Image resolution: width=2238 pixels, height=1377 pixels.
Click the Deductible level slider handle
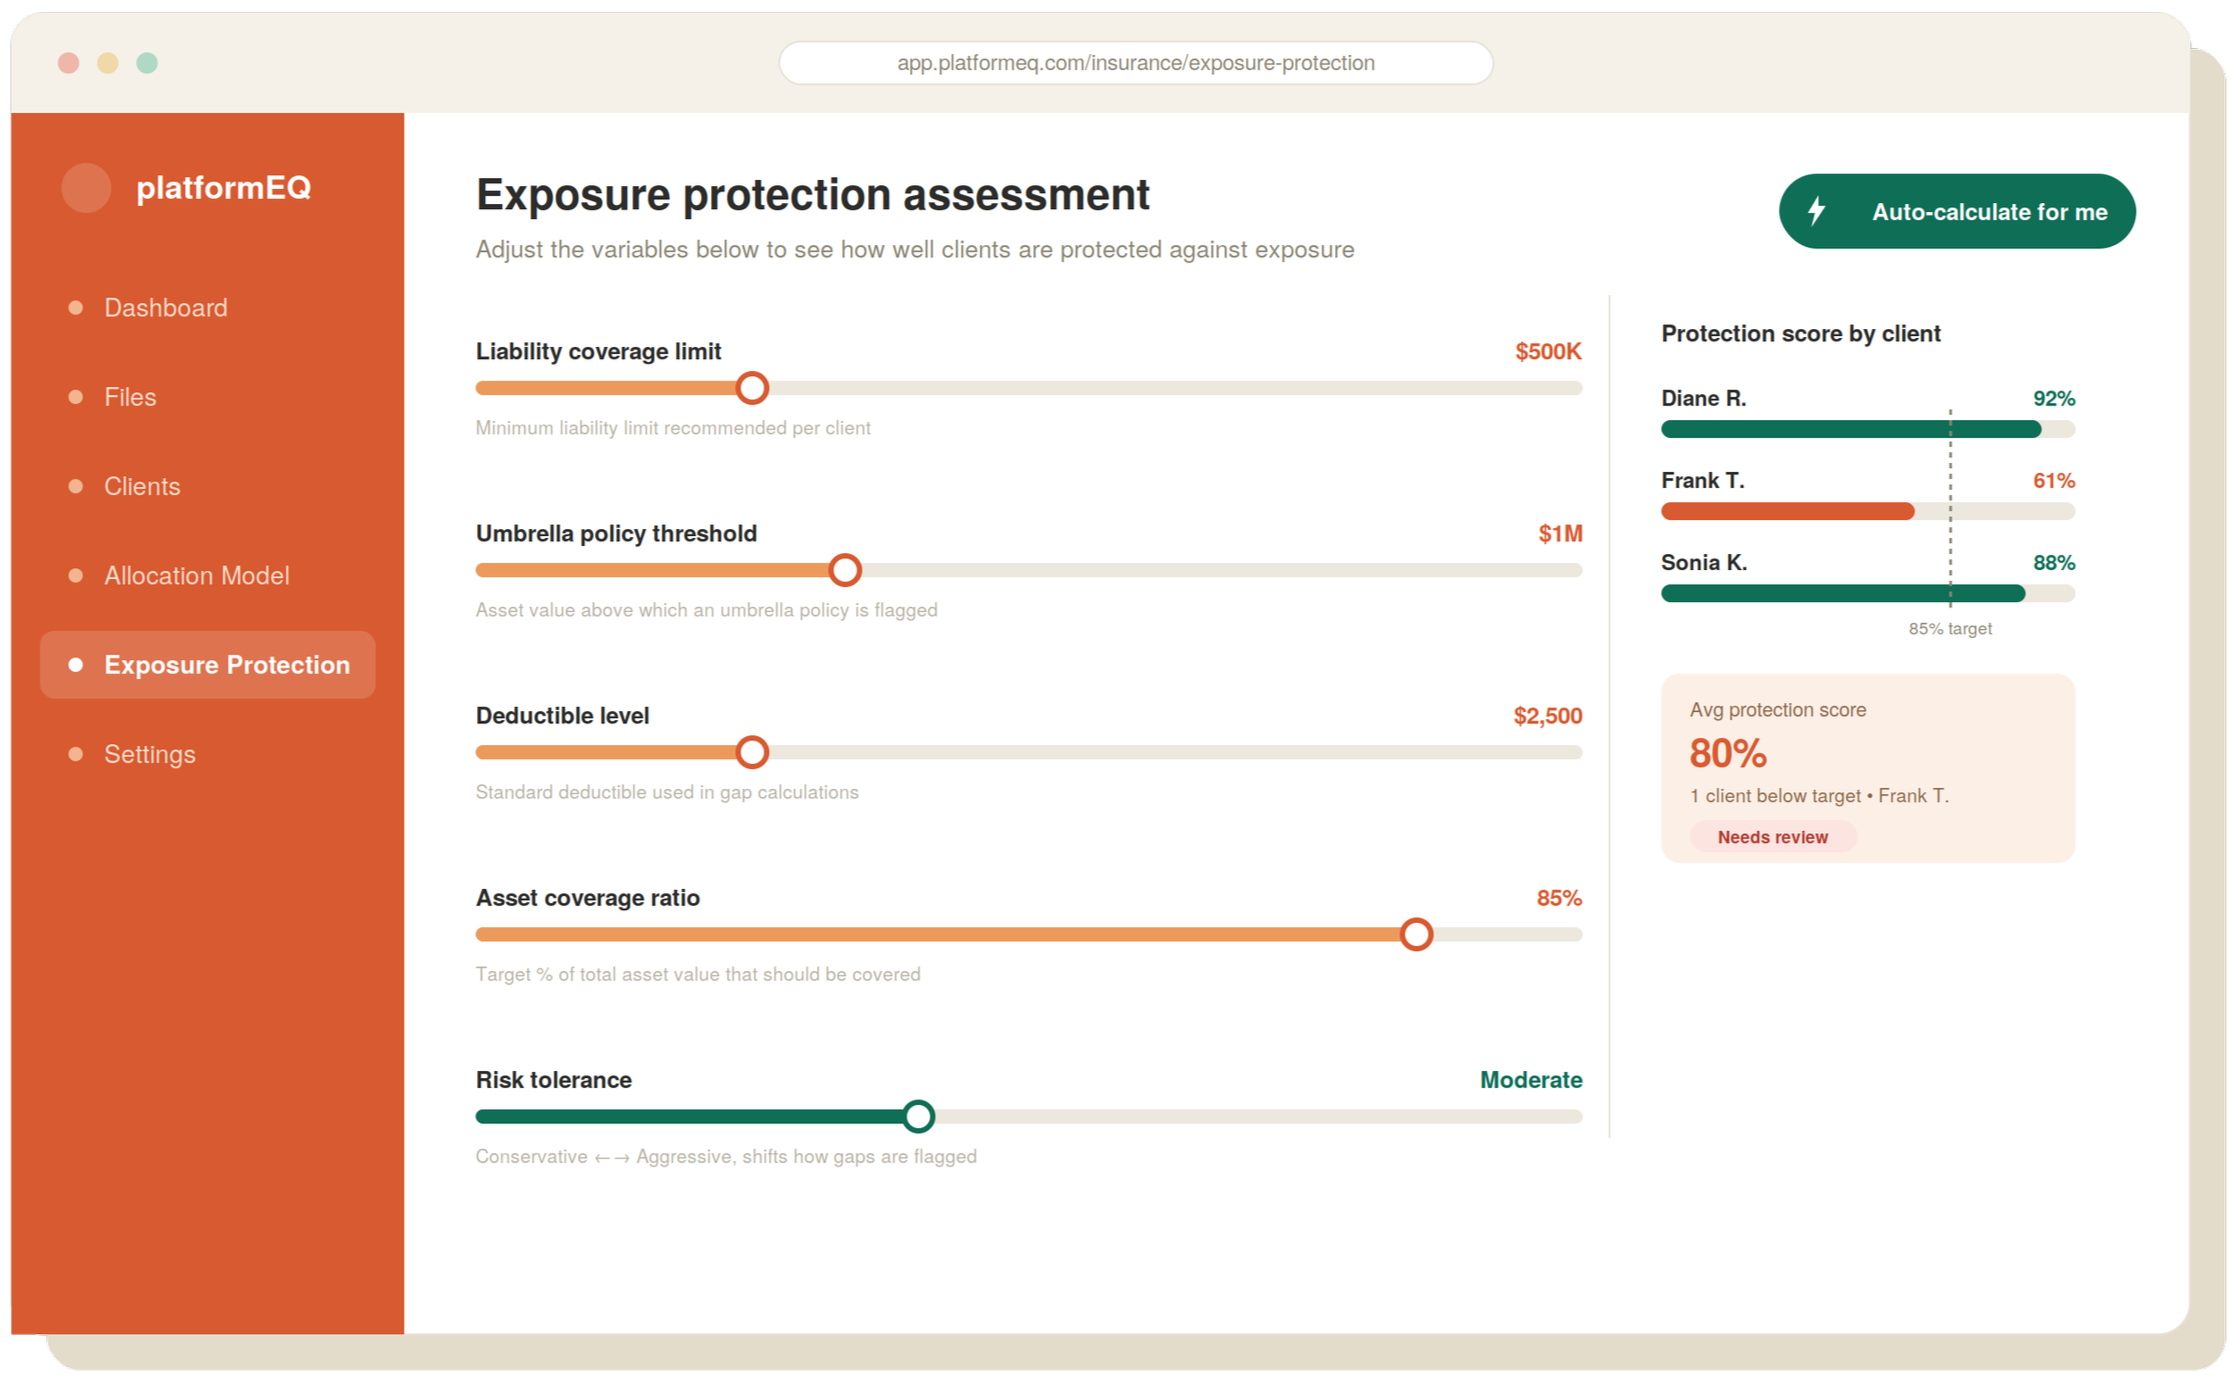click(x=752, y=752)
